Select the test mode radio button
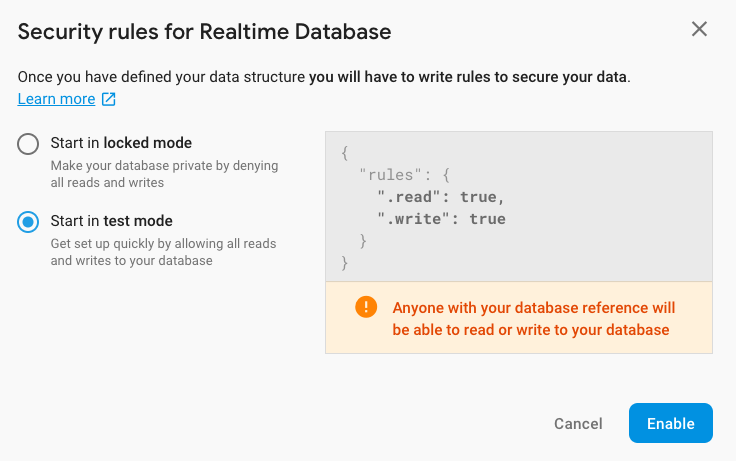The image size is (736, 461). point(28,222)
